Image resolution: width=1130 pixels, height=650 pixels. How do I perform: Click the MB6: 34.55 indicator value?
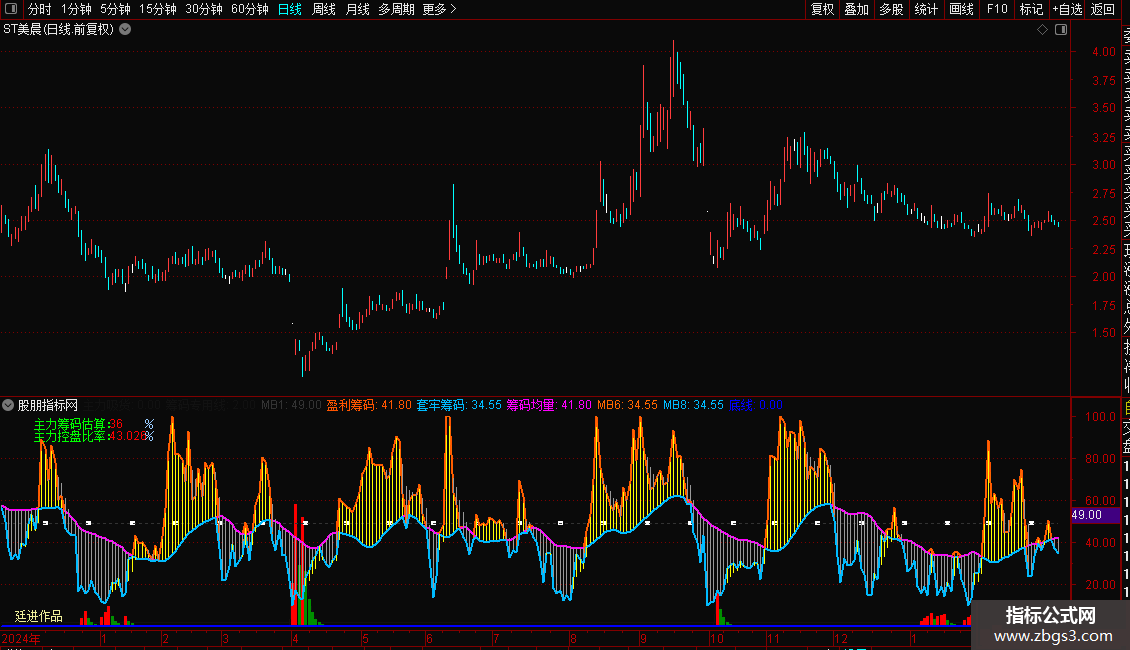pos(627,405)
